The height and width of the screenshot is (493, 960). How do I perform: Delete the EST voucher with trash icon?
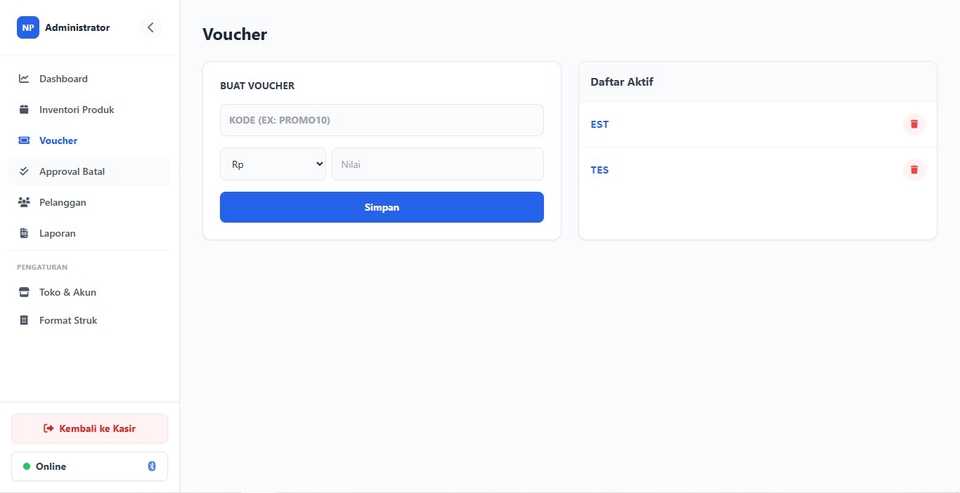pyautogui.click(x=914, y=124)
